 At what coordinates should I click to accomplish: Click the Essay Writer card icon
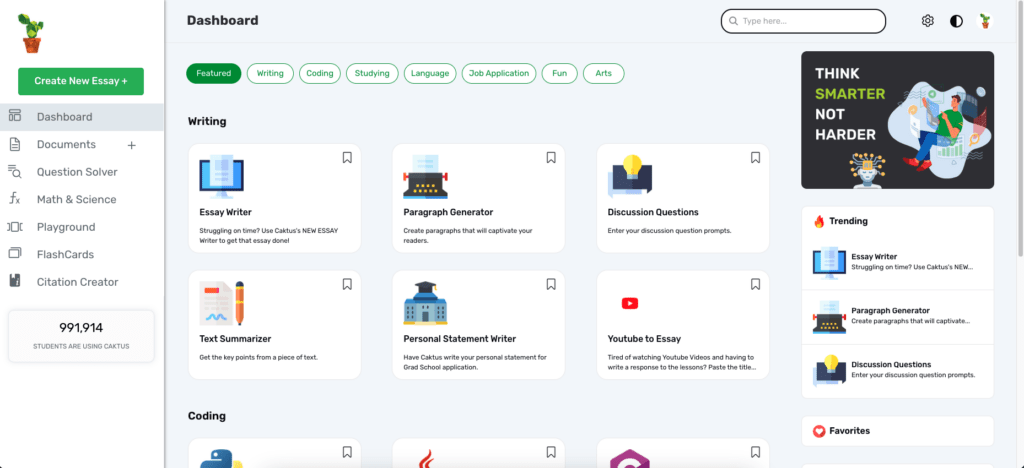click(x=219, y=175)
